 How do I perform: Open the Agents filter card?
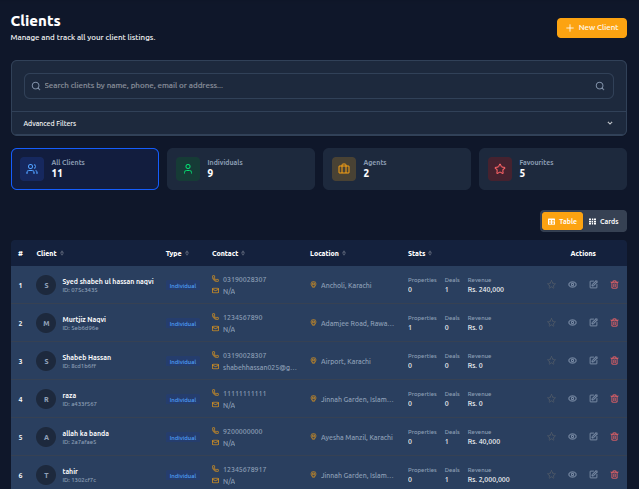(396, 169)
